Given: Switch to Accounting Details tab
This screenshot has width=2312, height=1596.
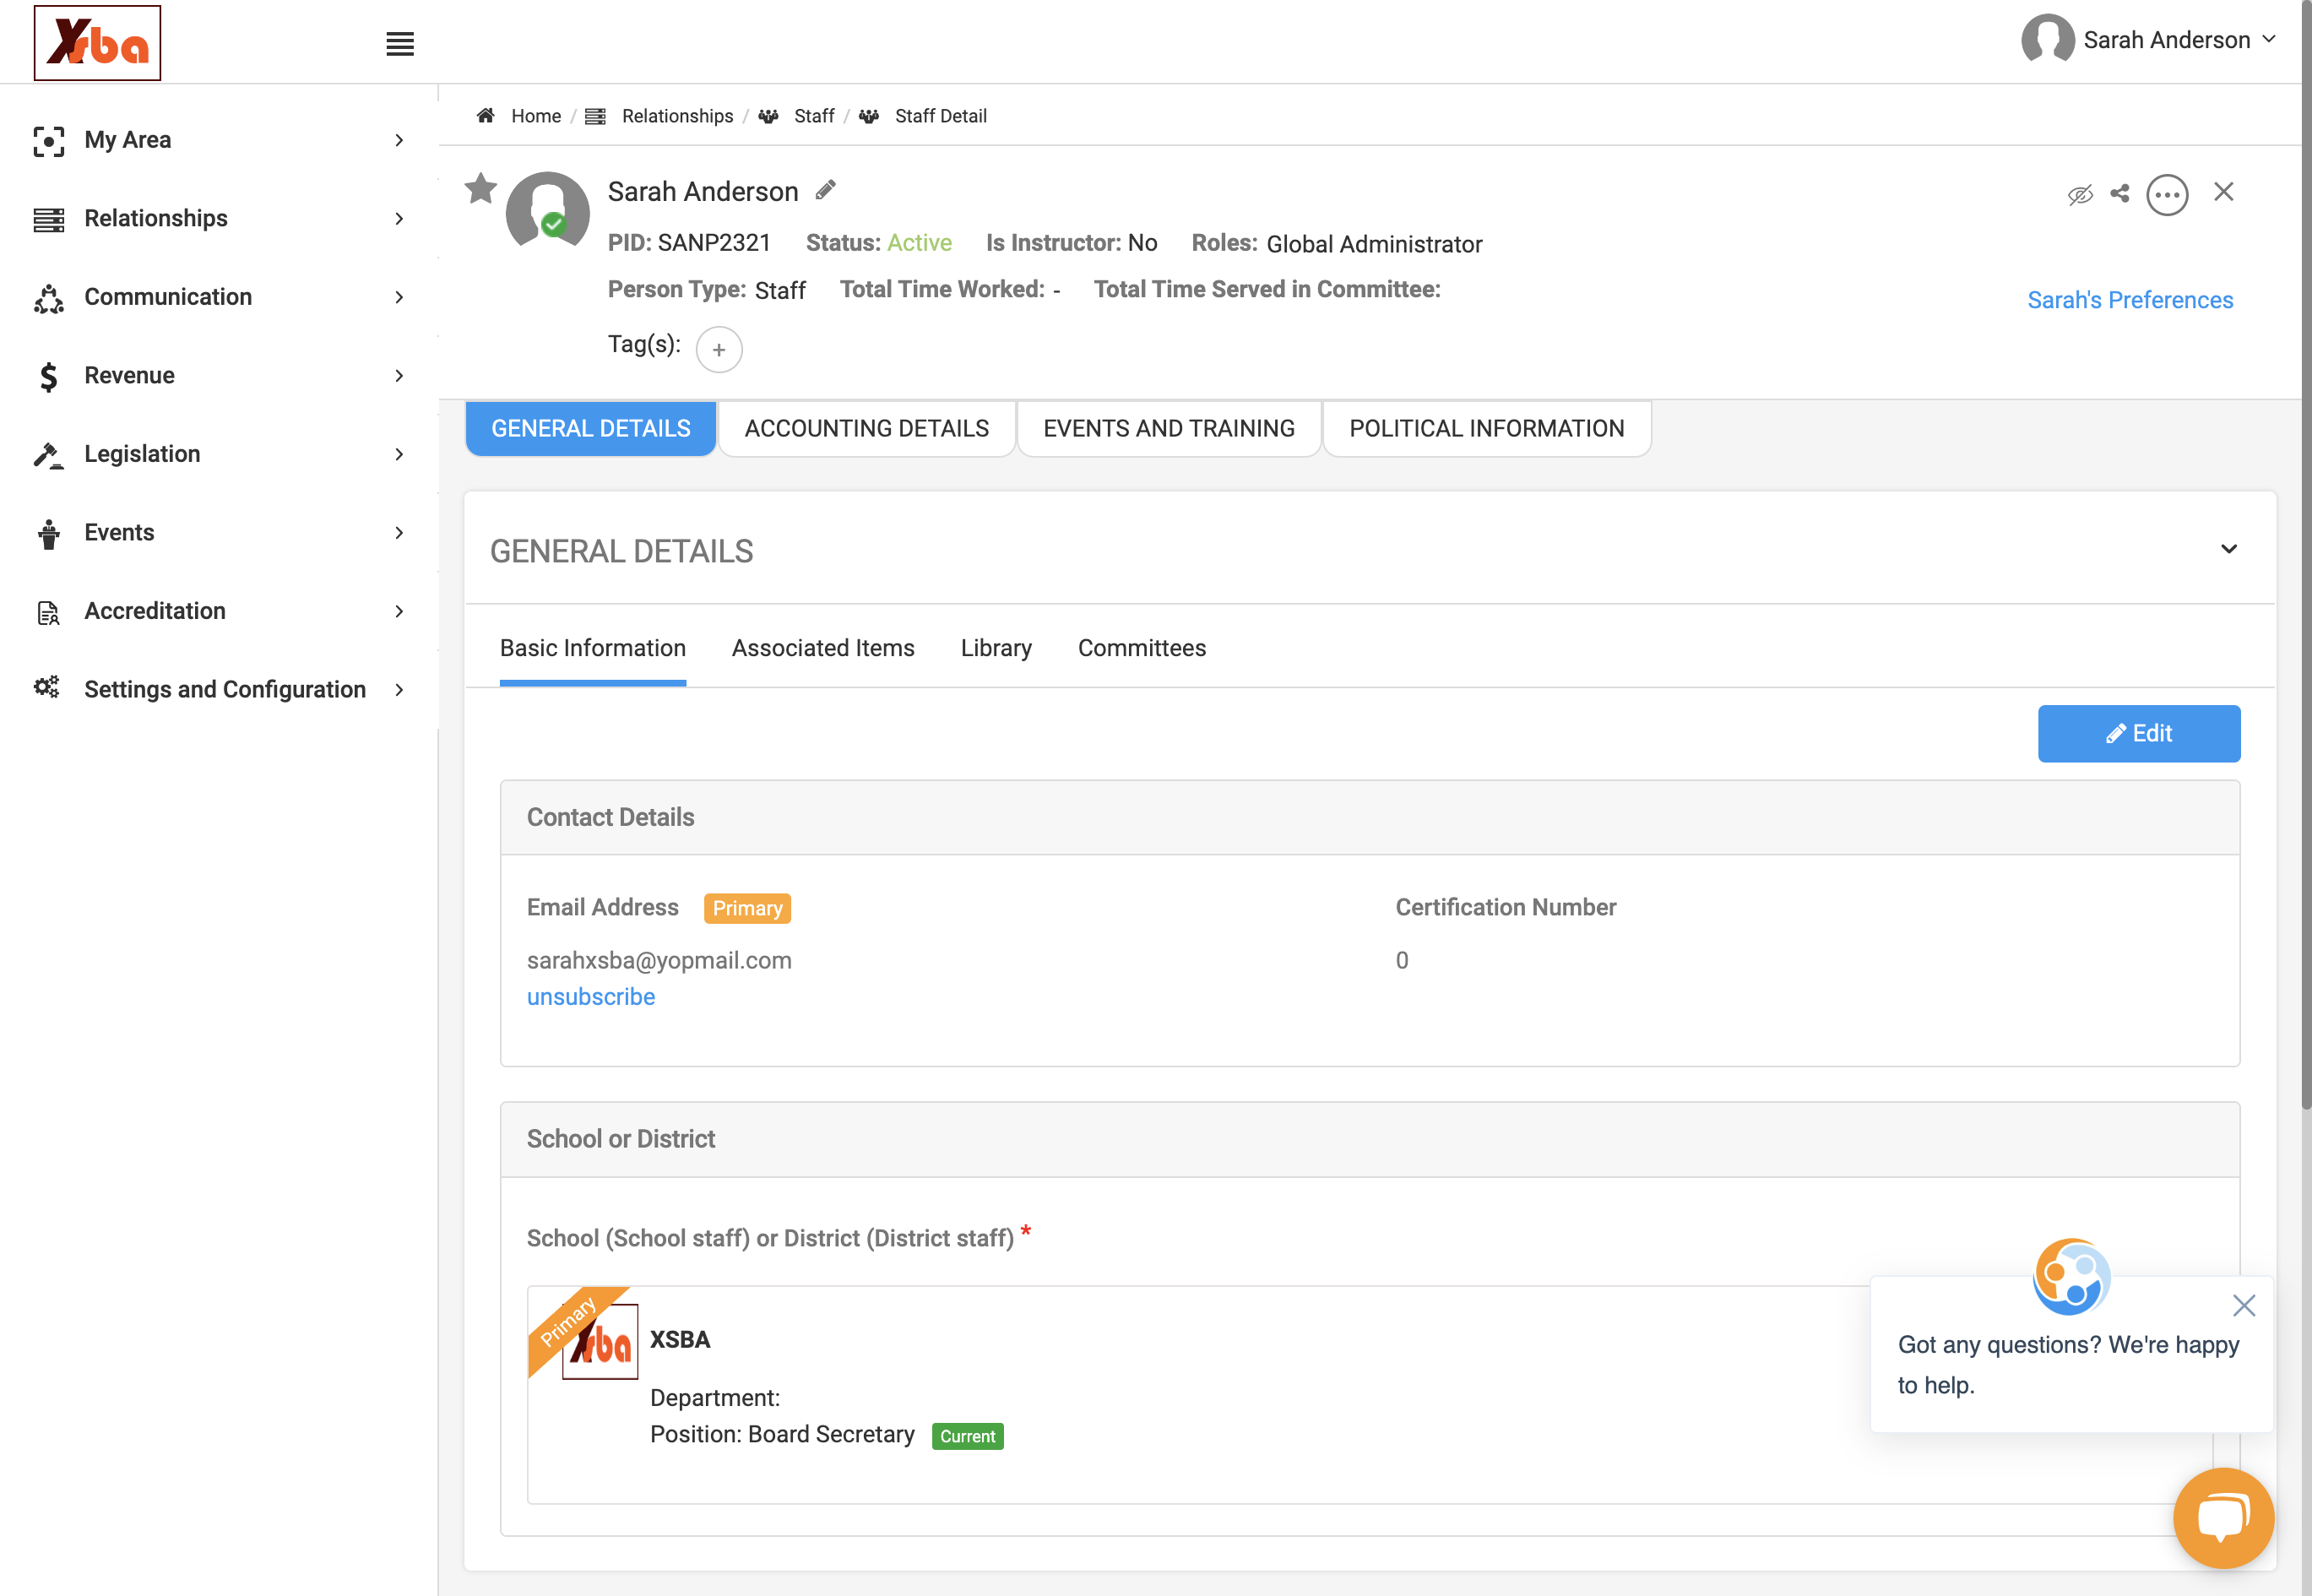Looking at the screenshot, I should pyautogui.click(x=867, y=428).
